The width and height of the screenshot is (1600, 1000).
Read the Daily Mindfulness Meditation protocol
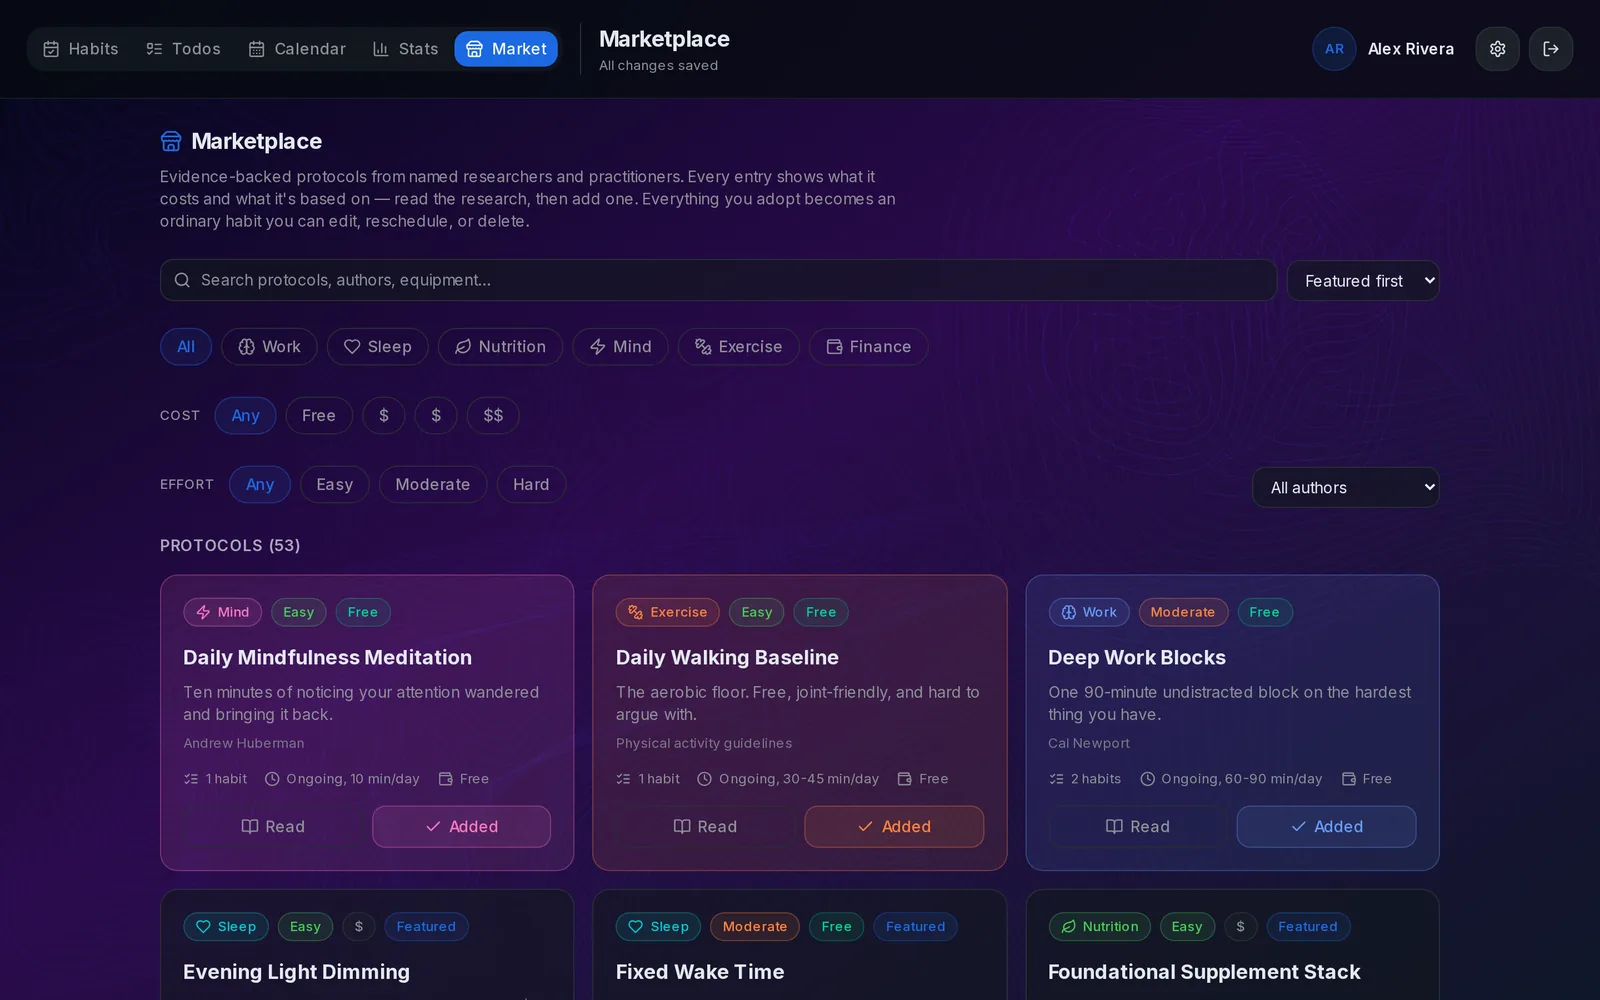tap(273, 827)
